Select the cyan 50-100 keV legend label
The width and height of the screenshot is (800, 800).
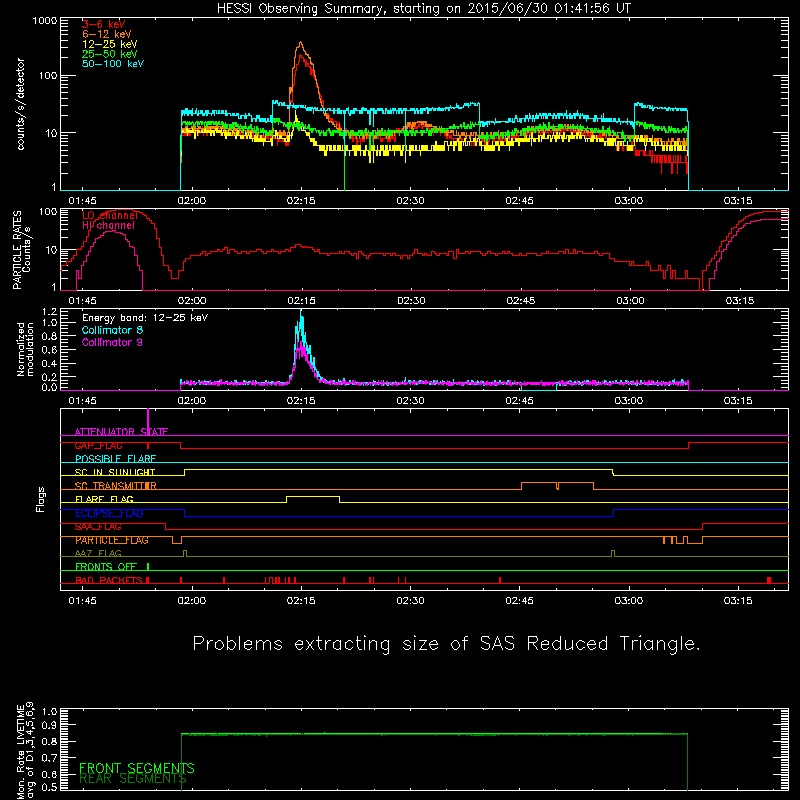[113, 64]
